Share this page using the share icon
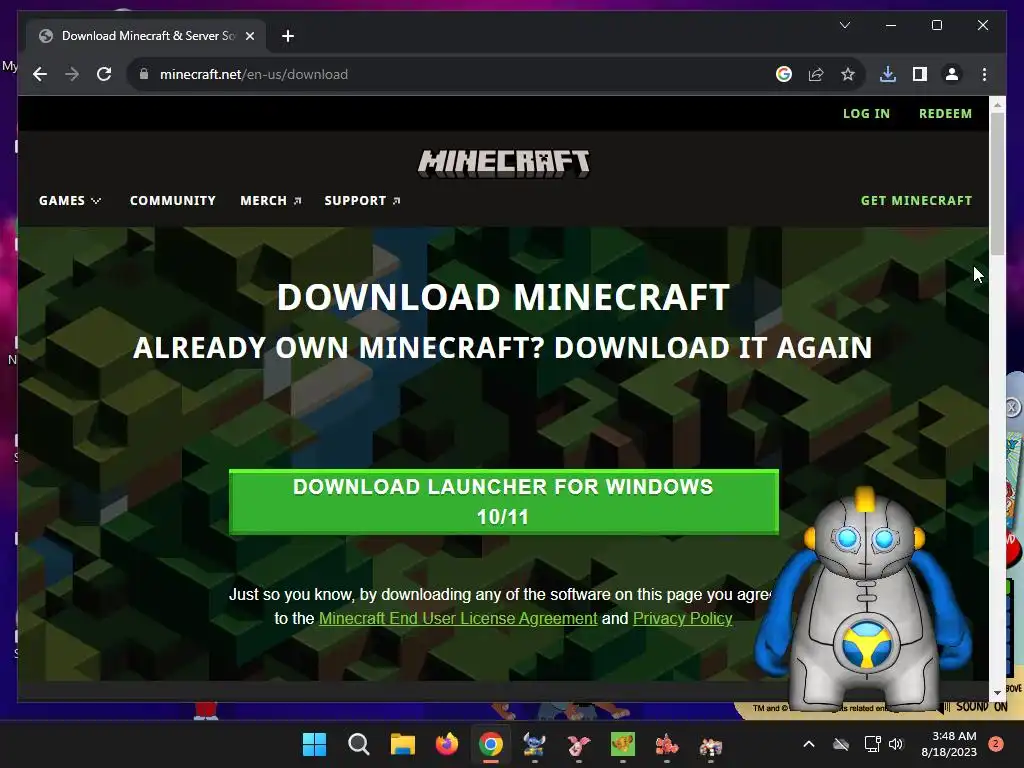This screenshot has width=1024, height=768. click(816, 74)
